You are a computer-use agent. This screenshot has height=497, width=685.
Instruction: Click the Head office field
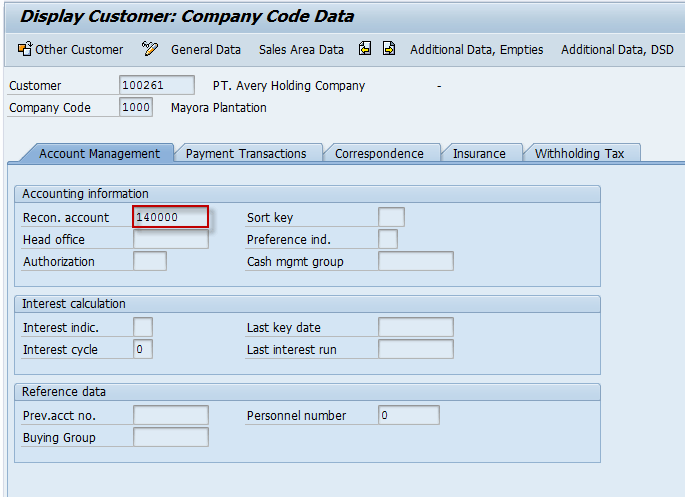171,239
